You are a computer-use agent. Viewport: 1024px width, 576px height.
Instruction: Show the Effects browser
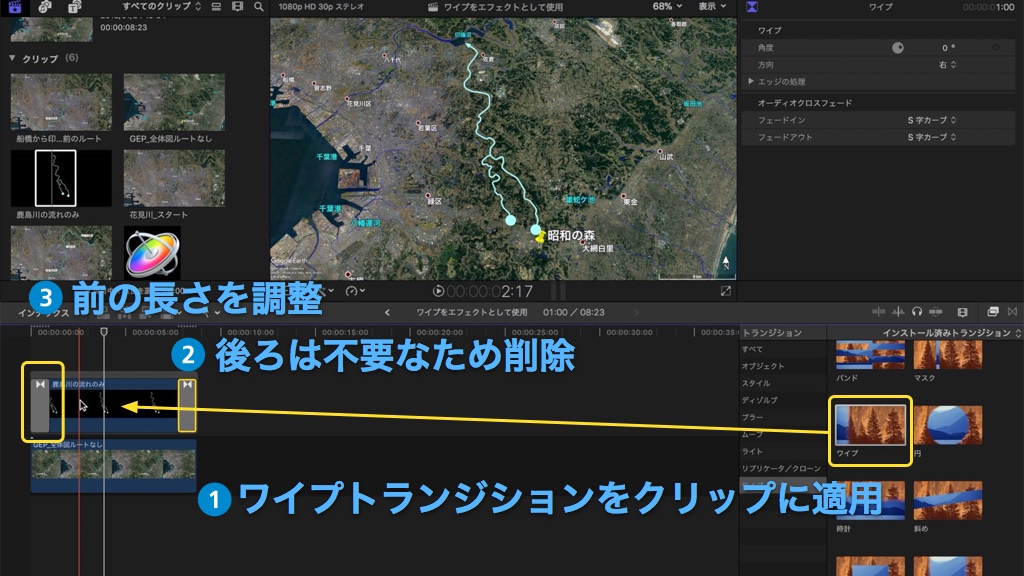993,312
